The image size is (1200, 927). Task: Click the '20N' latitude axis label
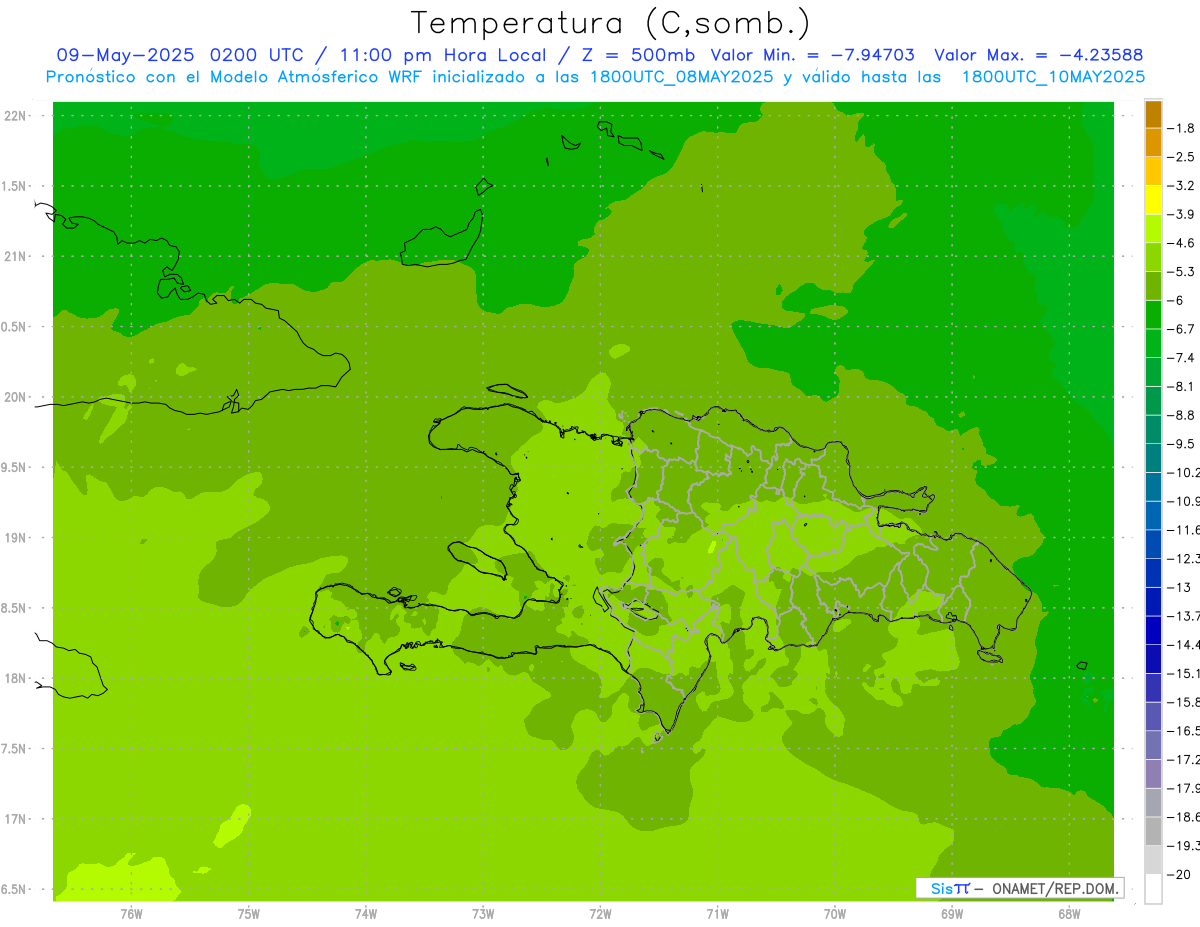point(17,397)
